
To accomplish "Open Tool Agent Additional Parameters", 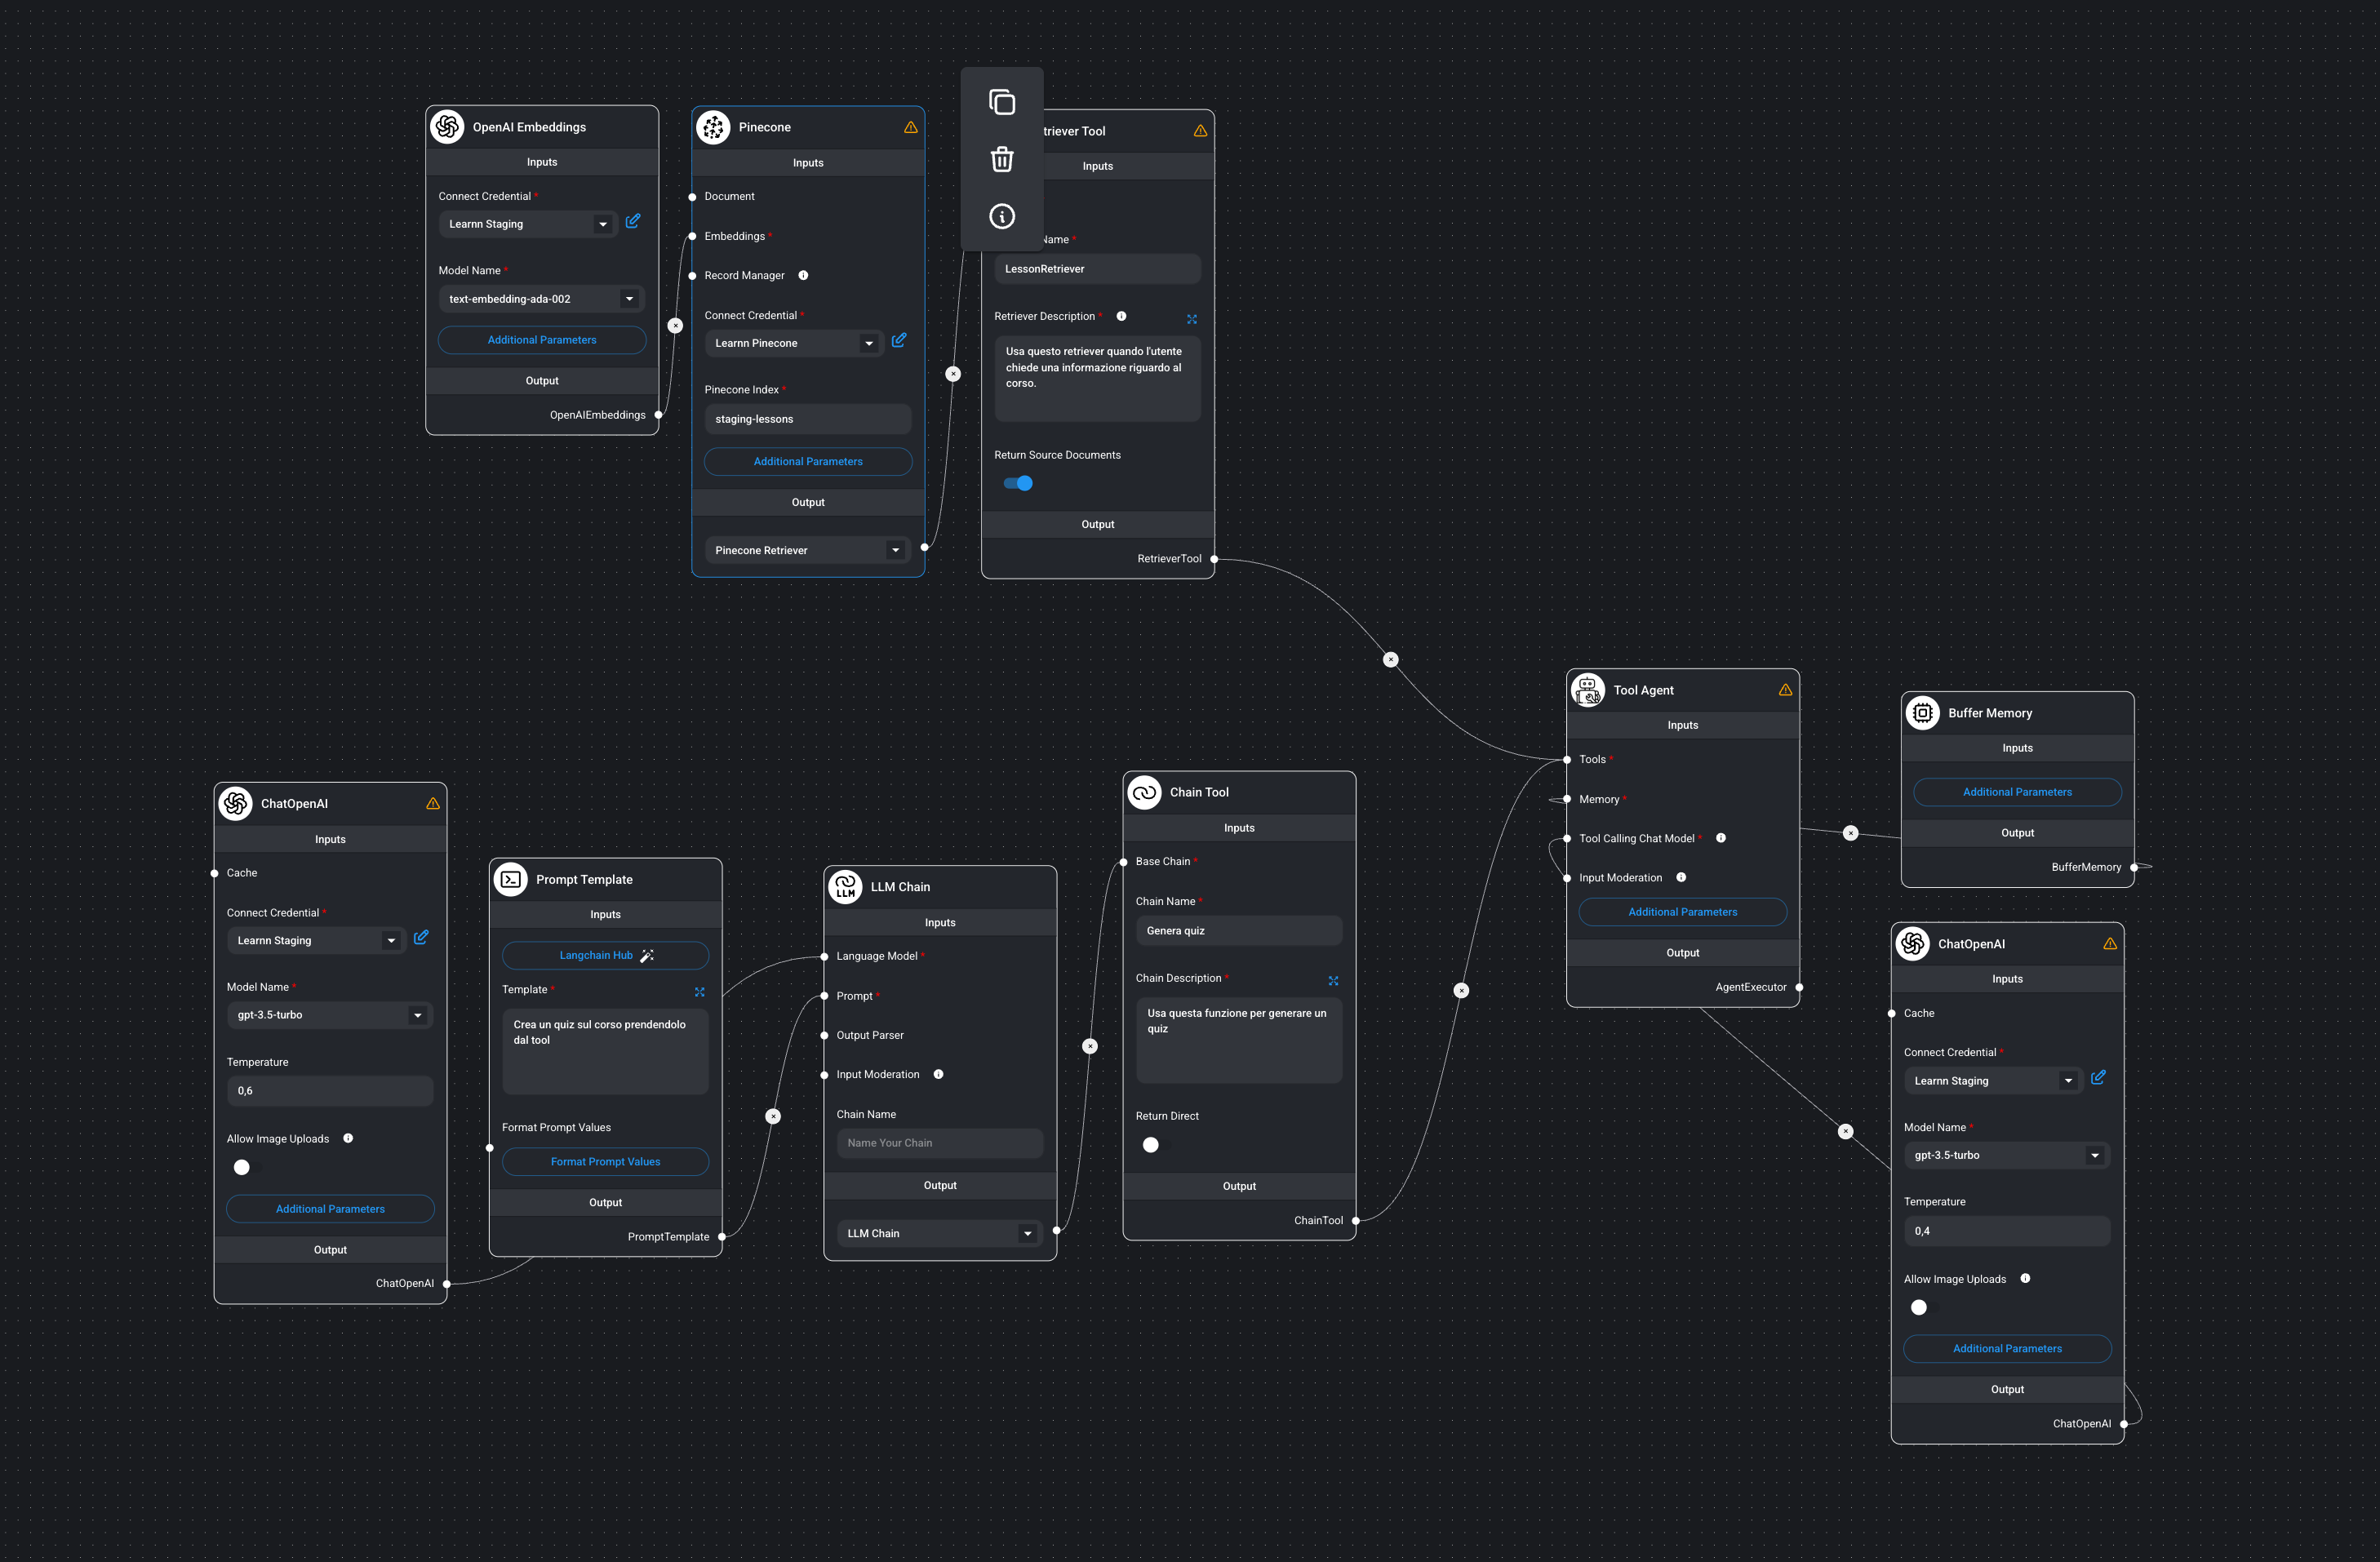I will click(1682, 912).
